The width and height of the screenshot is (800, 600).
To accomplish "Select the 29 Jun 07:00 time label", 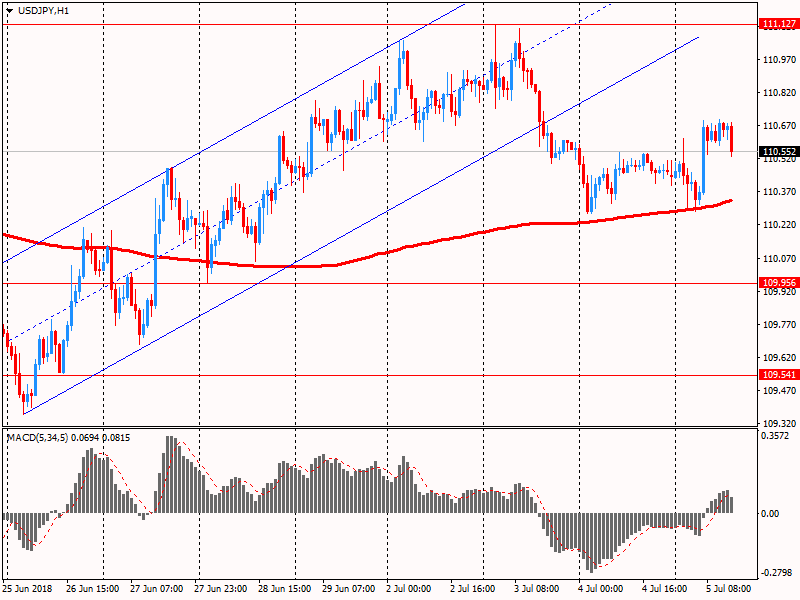I will (x=349, y=589).
